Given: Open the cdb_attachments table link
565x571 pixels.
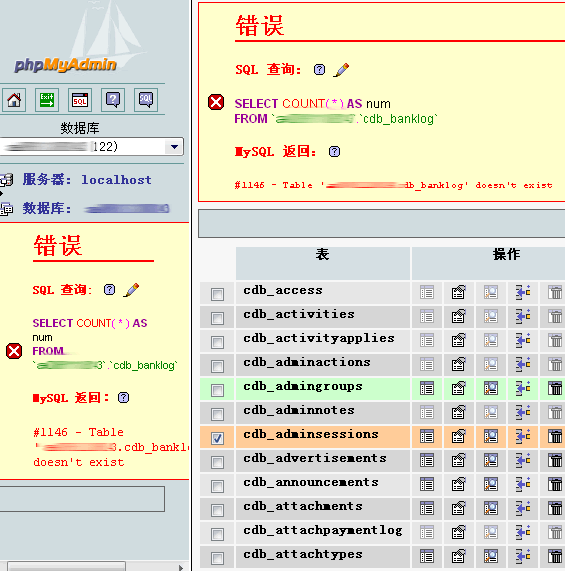Looking at the screenshot, I should click(x=303, y=506).
